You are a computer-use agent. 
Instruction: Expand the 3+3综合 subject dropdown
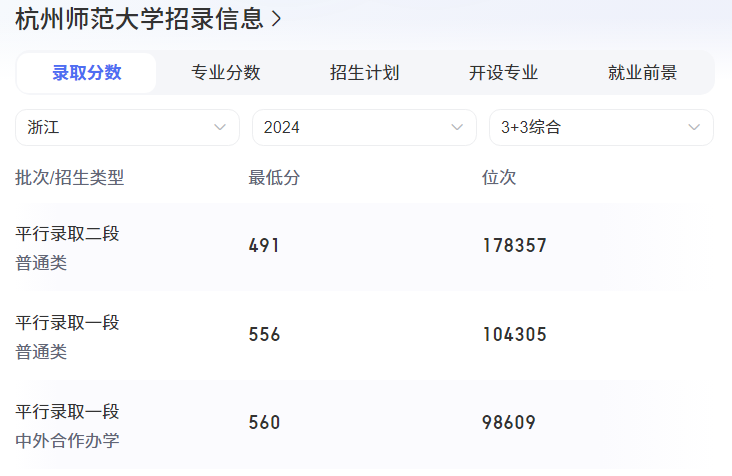coord(601,127)
